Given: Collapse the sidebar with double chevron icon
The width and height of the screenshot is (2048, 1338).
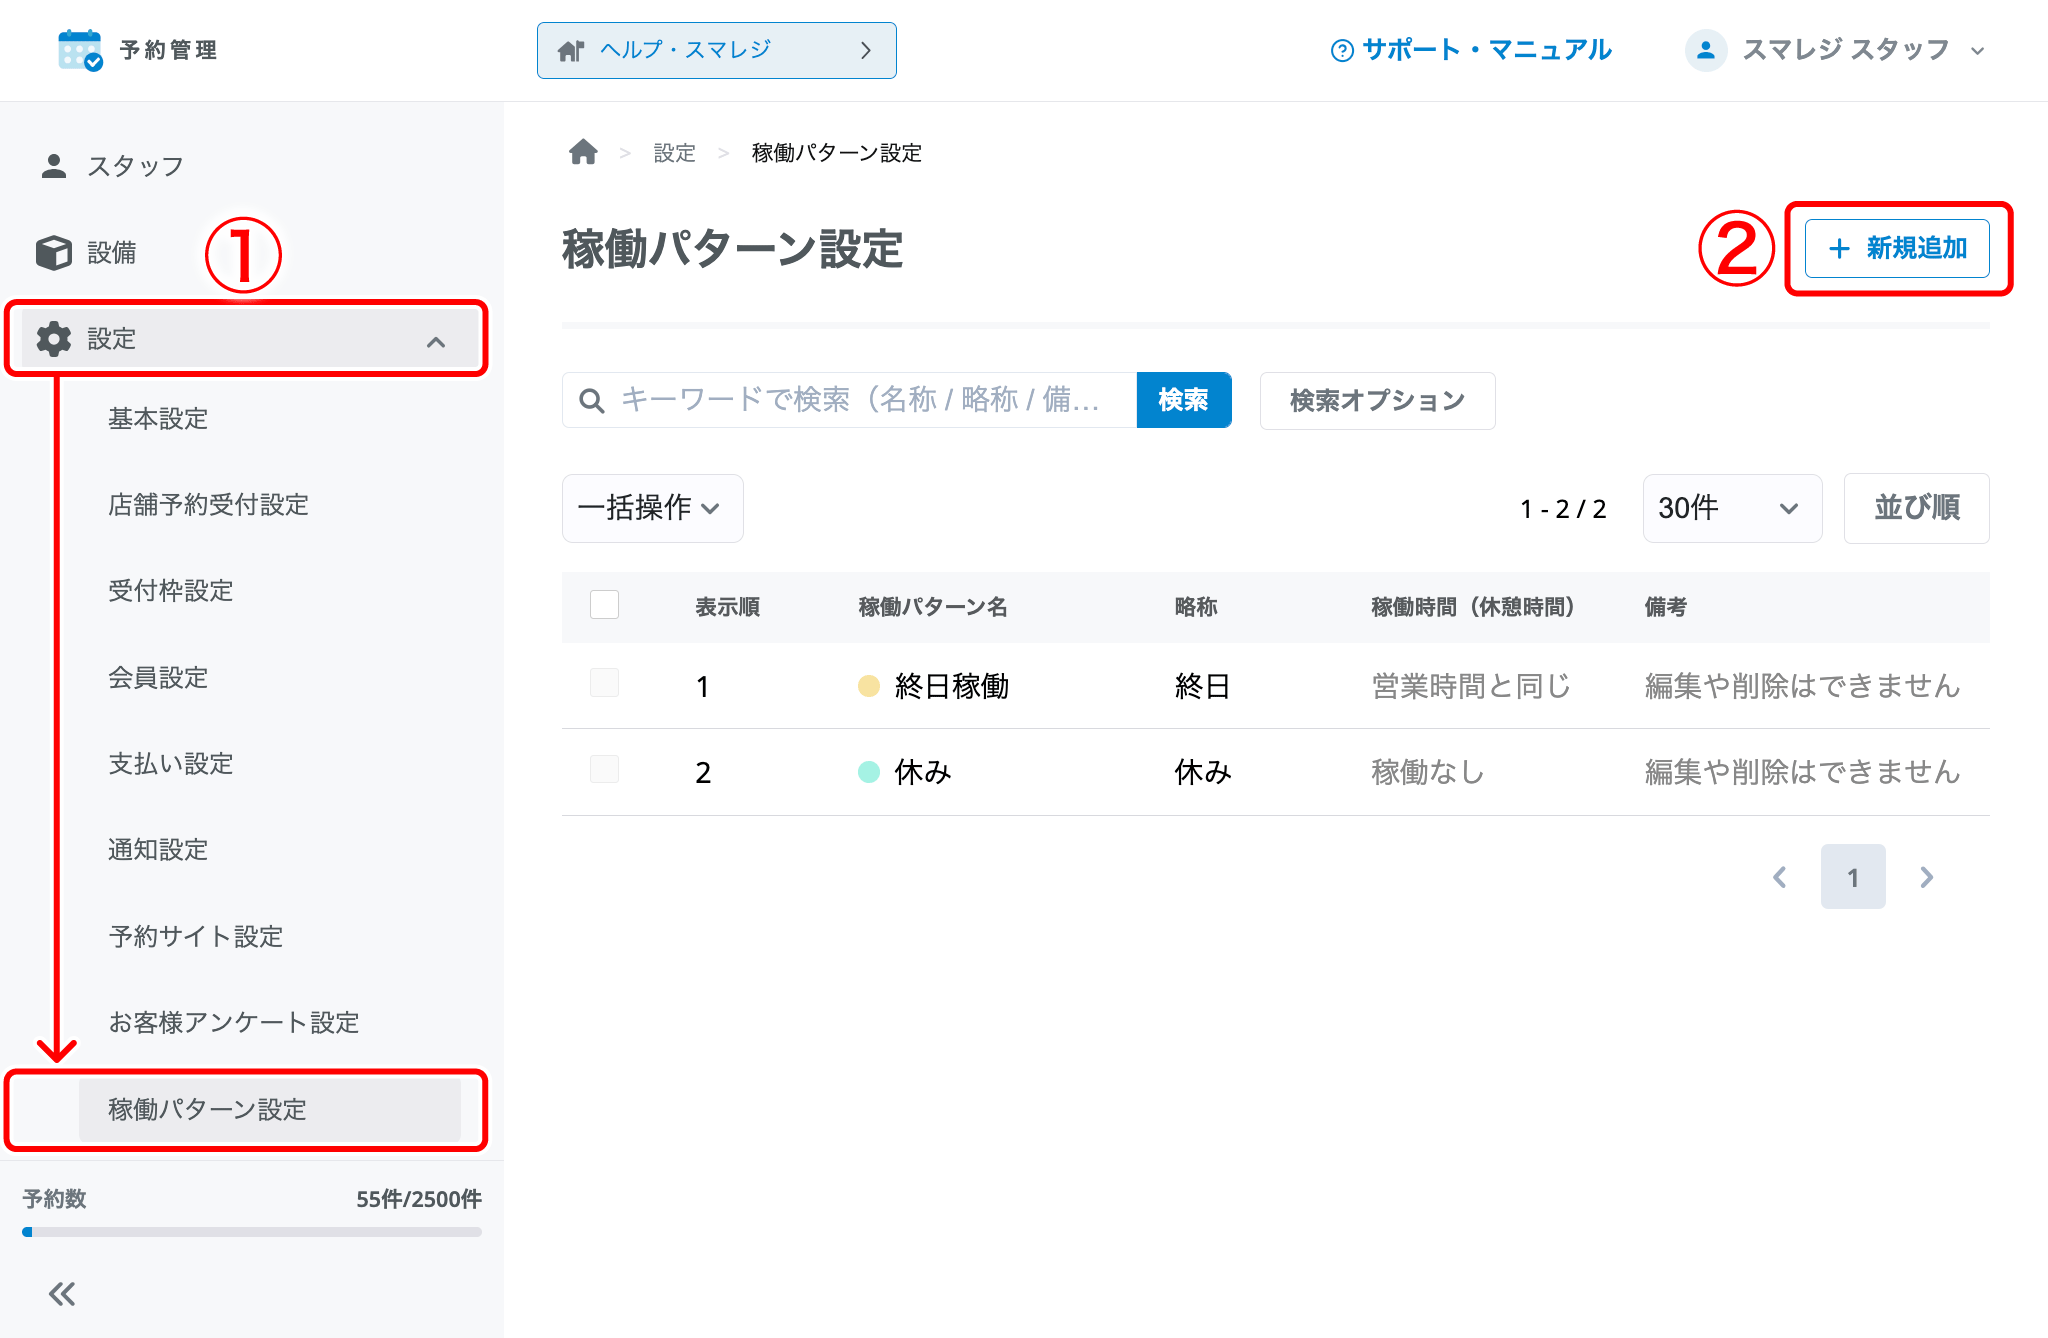Looking at the screenshot, I should (62, 1294).
